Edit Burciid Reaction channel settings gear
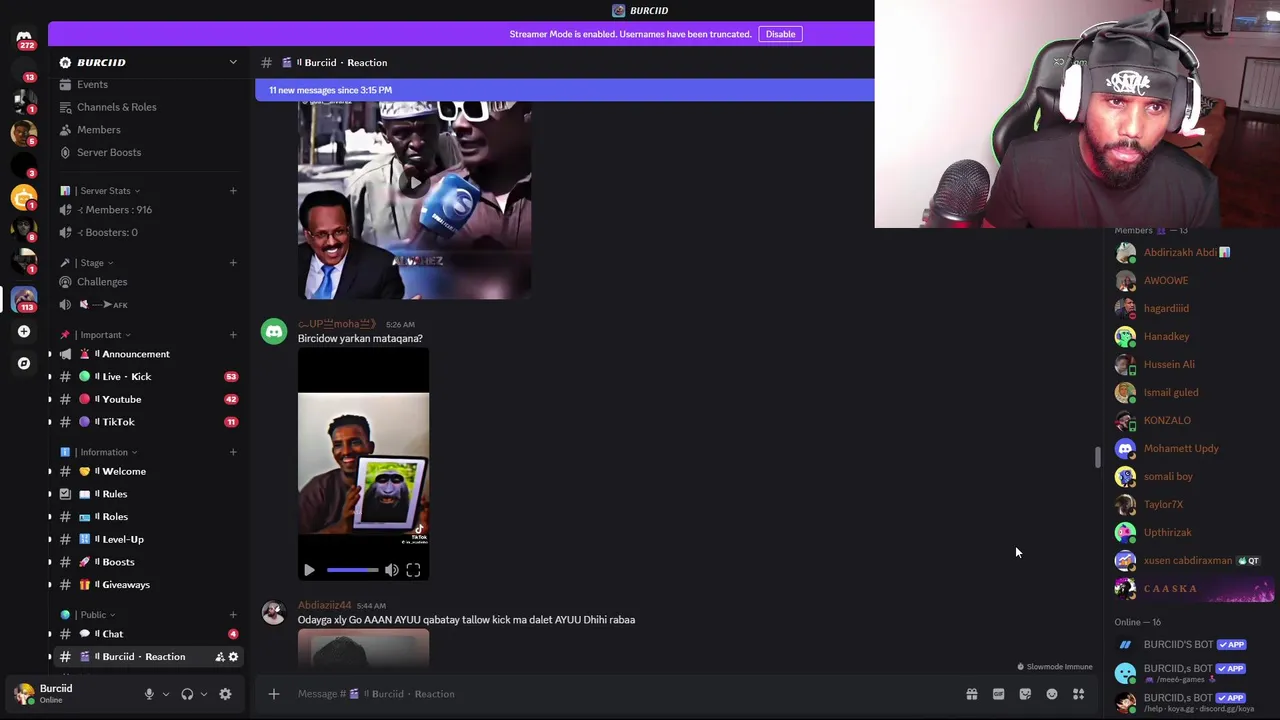Viewport: 1280px width, 720px height. click(233, 657)
